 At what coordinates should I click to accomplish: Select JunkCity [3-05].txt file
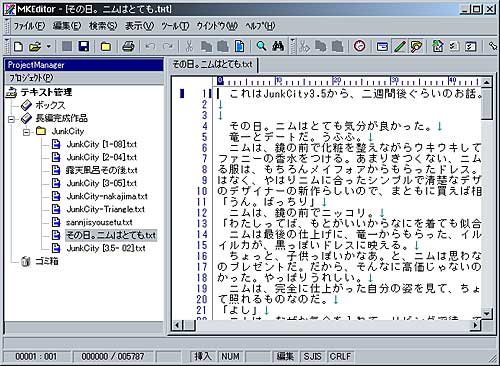tap(101, 183)
